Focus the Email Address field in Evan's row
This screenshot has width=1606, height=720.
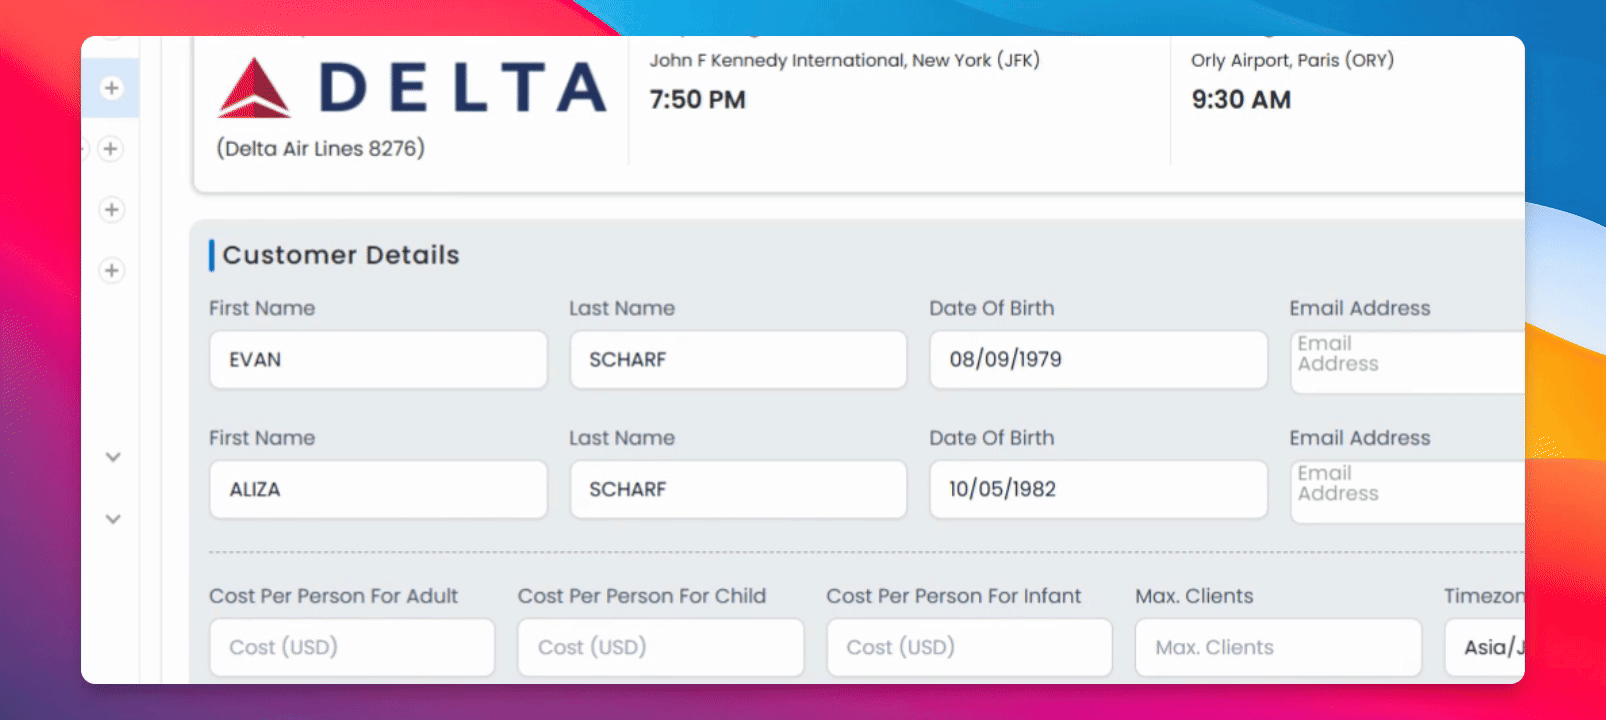(x=1408, y=362)
